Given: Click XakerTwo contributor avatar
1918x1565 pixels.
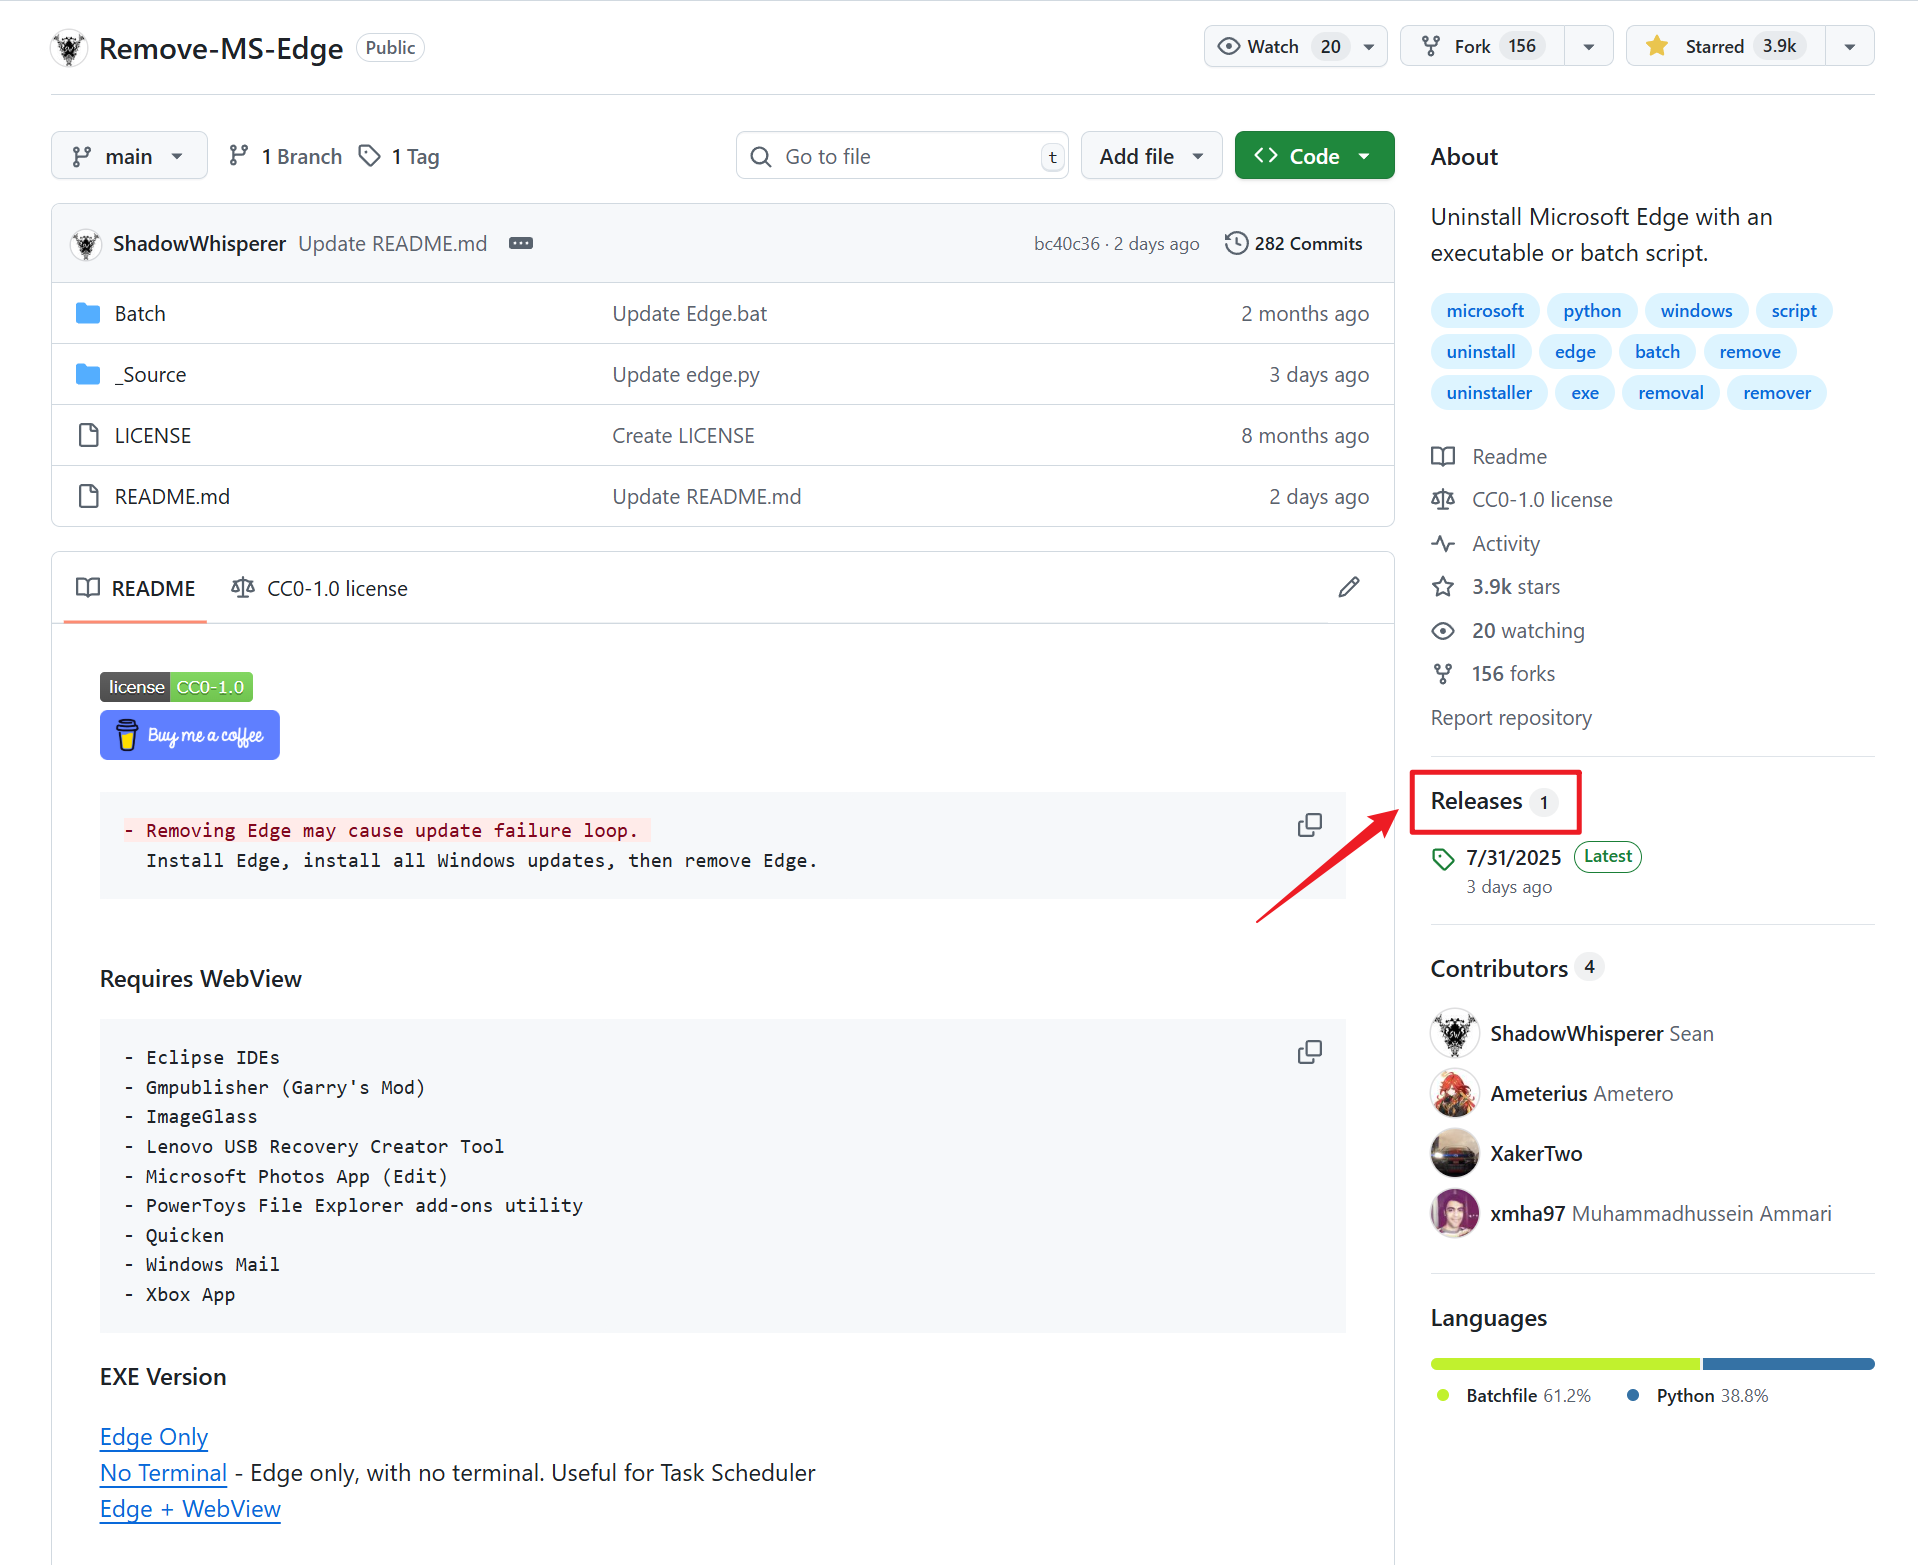Looking at the screenshot, I should 1455,1154.
